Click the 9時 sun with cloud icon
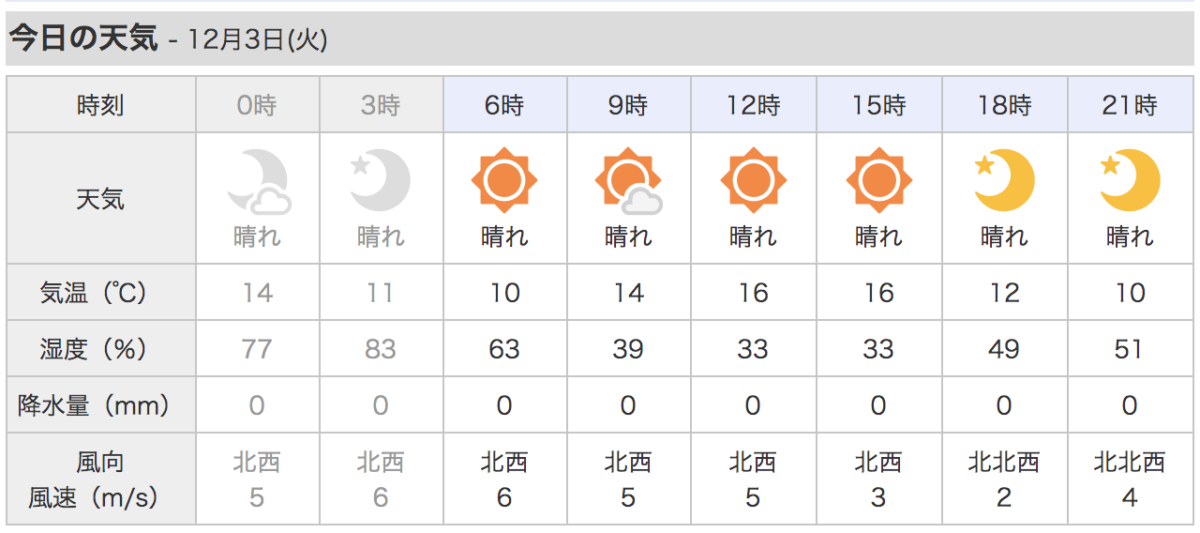Viewport: 1200px width, 533px height. coord(629,182)
